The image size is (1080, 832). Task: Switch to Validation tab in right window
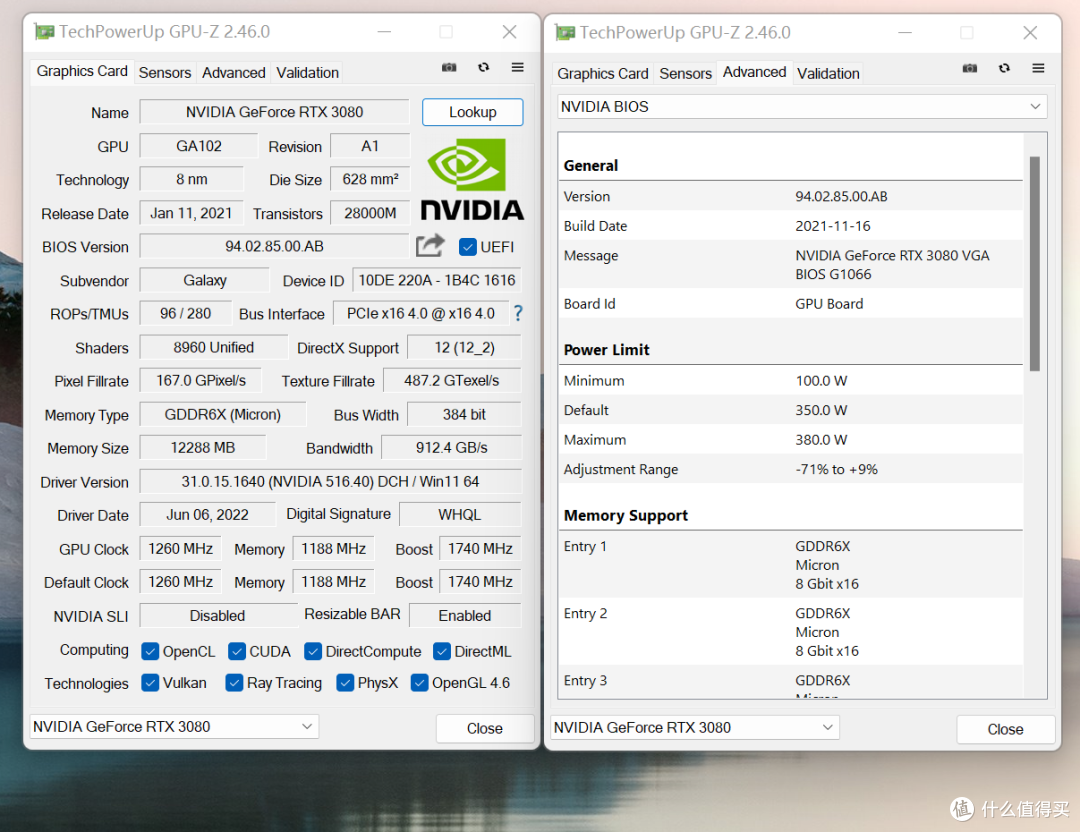828,73
